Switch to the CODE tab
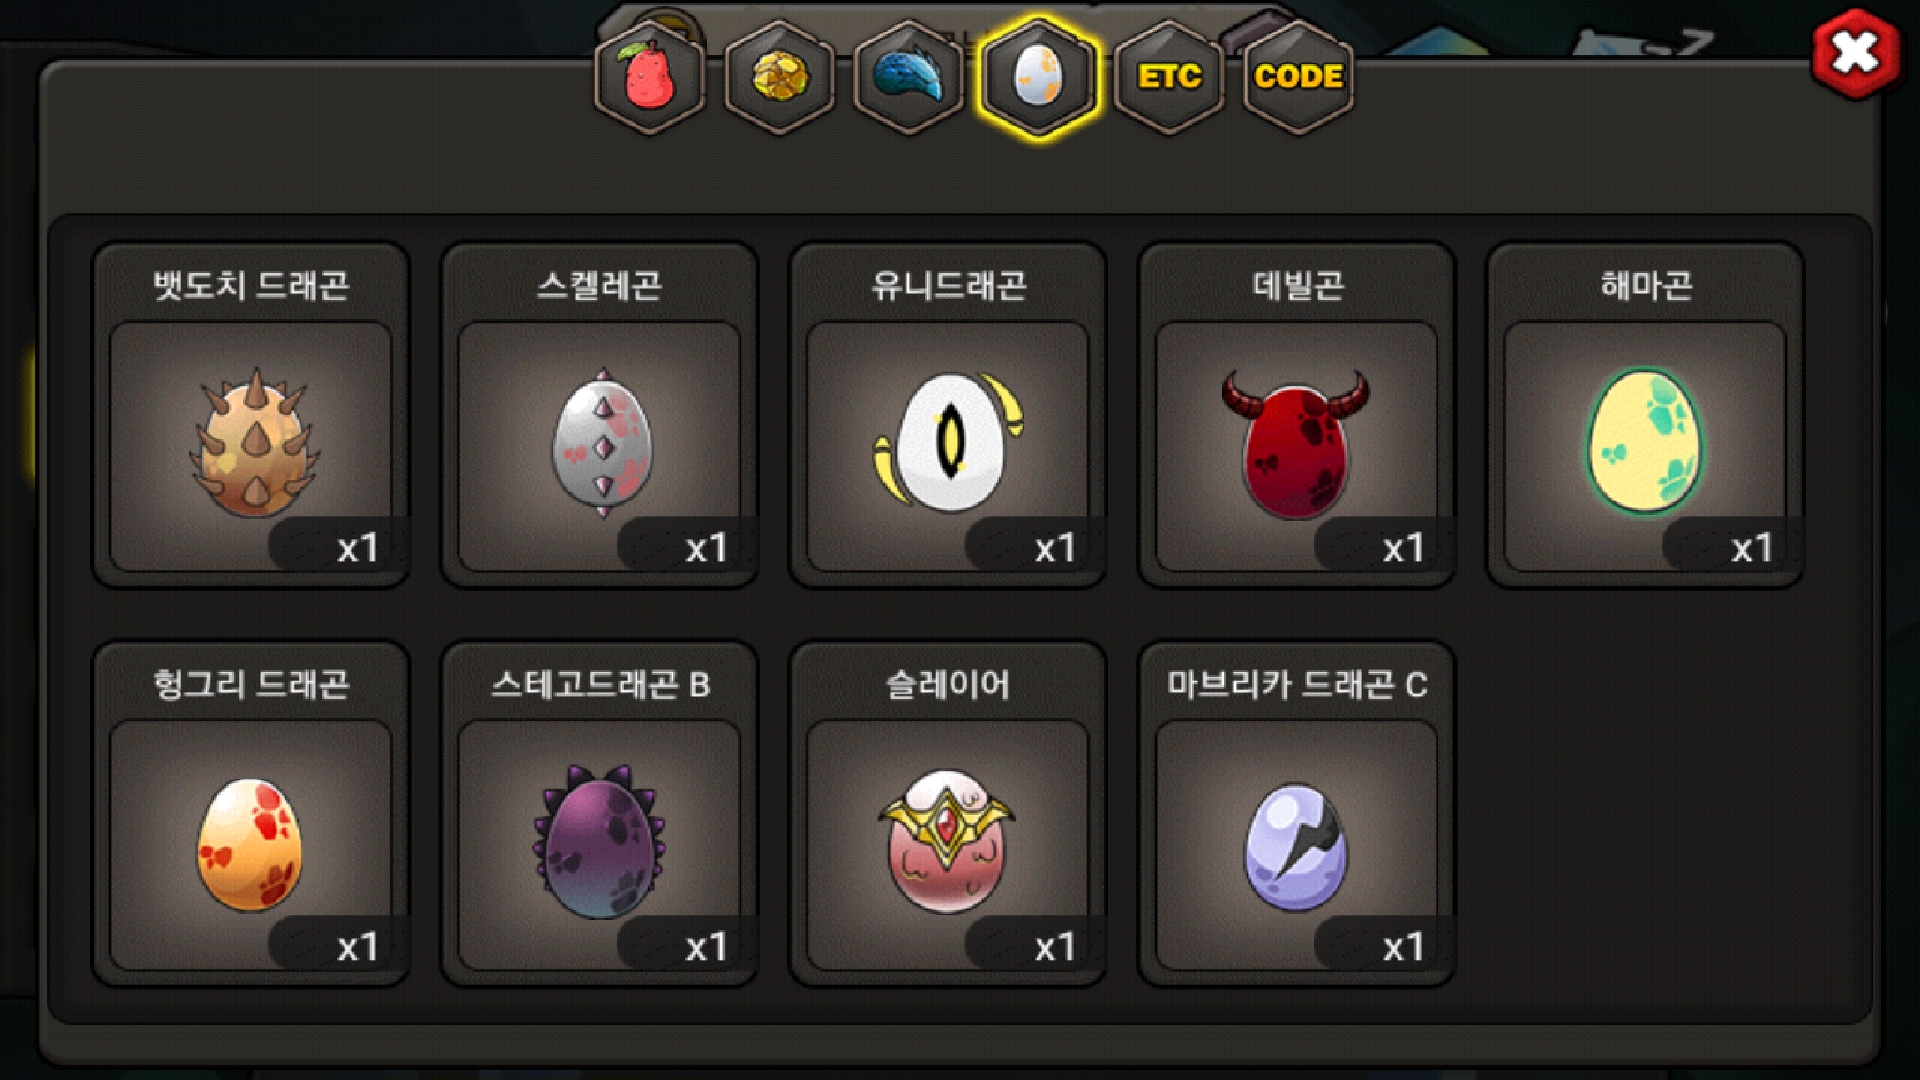 tap(1298, 77)
